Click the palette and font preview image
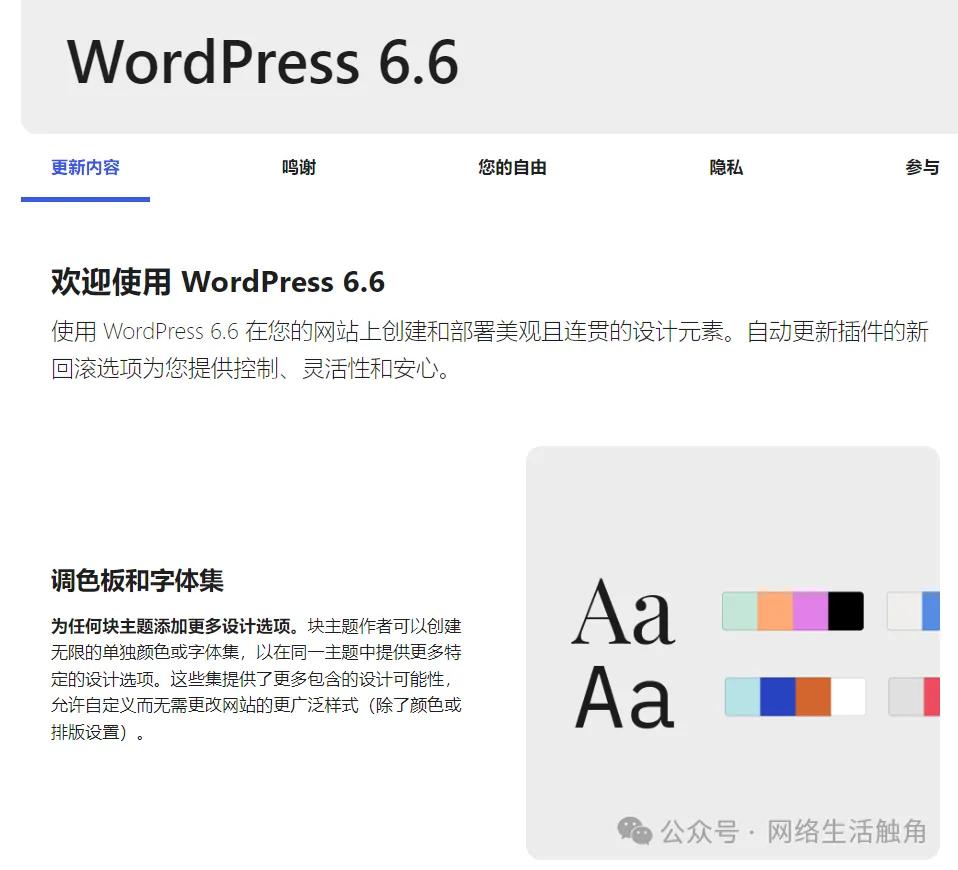Image resolution: width=958 pixels, height=870 pixels. point(733,650)
